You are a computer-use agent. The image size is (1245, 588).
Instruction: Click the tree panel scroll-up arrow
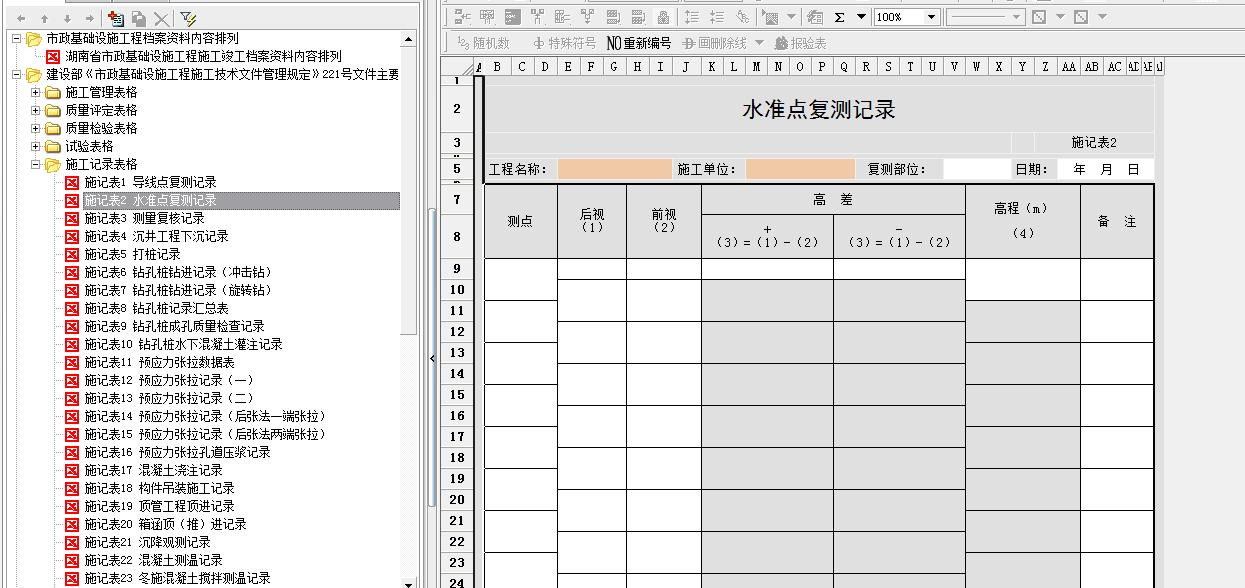tap(408, 39)
